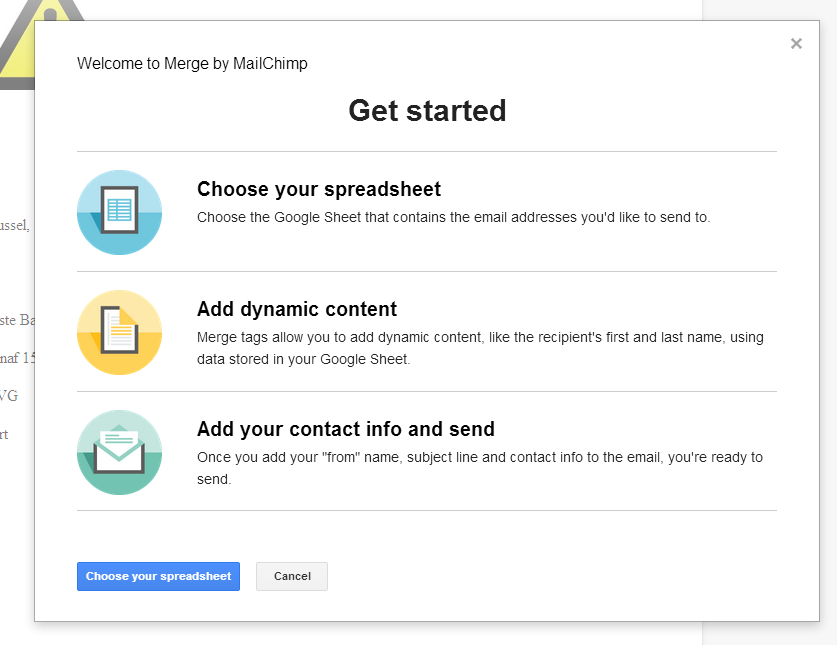837x645 pixels.
Task: Select the "Choose your spreadsheet" heading
Action: click(x=319, y=190)
